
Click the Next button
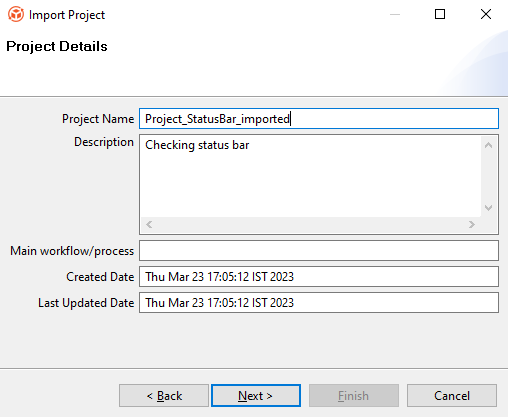tap(256, 396)
